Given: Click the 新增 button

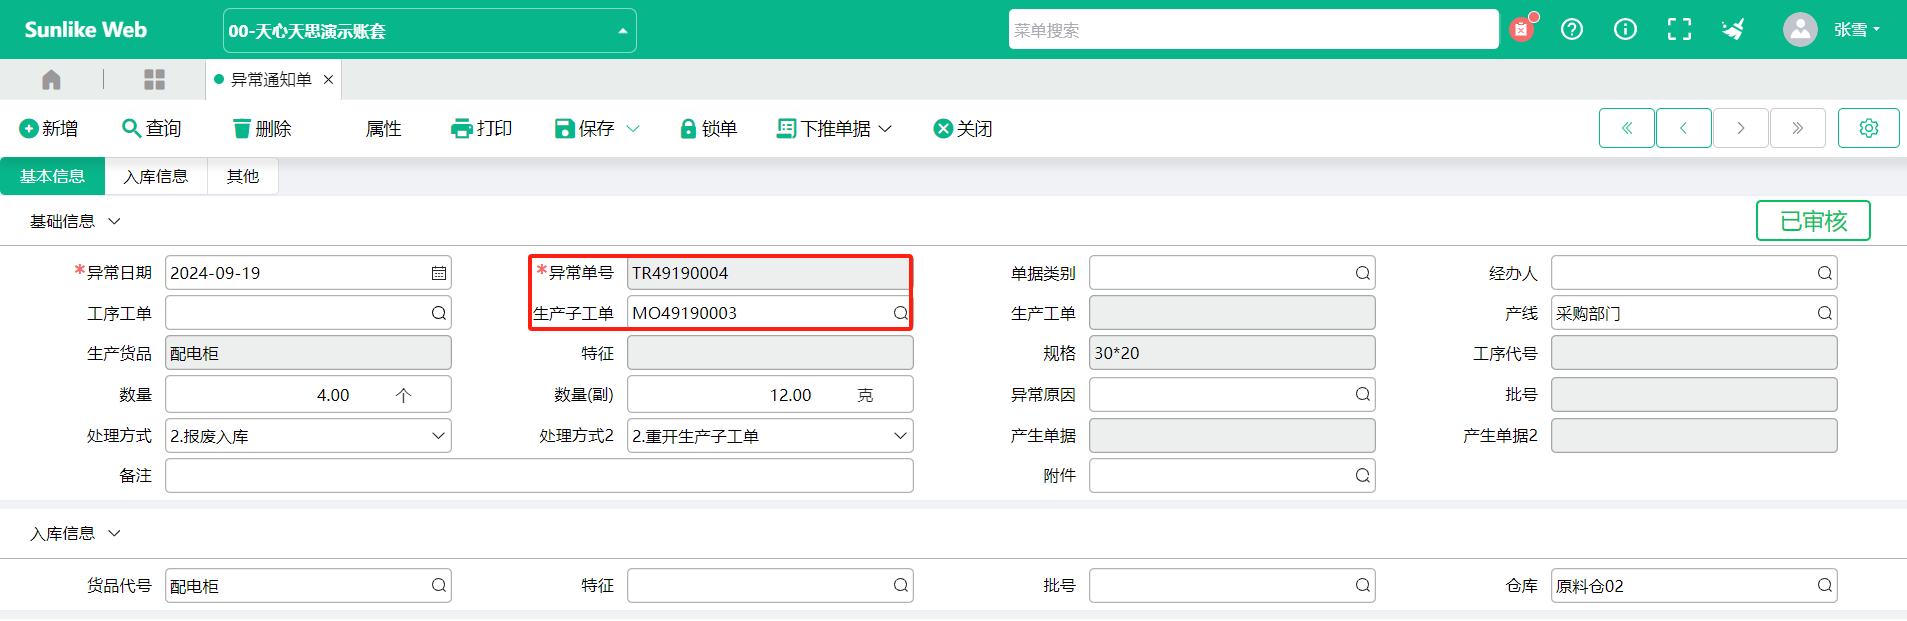Looking at the screenshot, I should click(x=49, y=128).
